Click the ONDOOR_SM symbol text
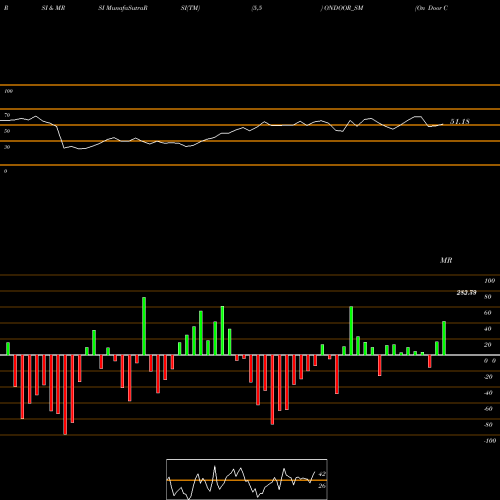The width and height of the screenshot is (500, 500). (343, 8)
